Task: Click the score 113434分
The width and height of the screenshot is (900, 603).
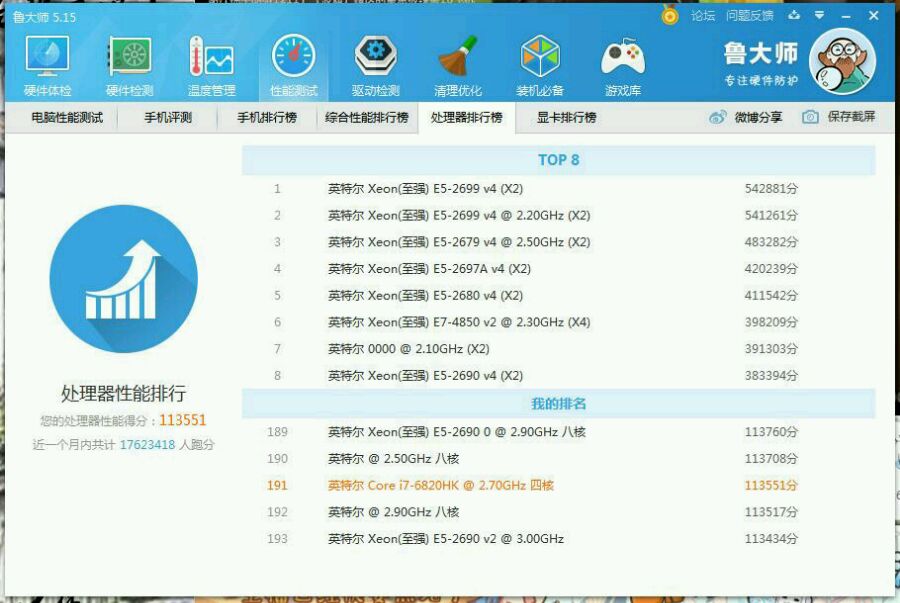Action: coord(771,539)
